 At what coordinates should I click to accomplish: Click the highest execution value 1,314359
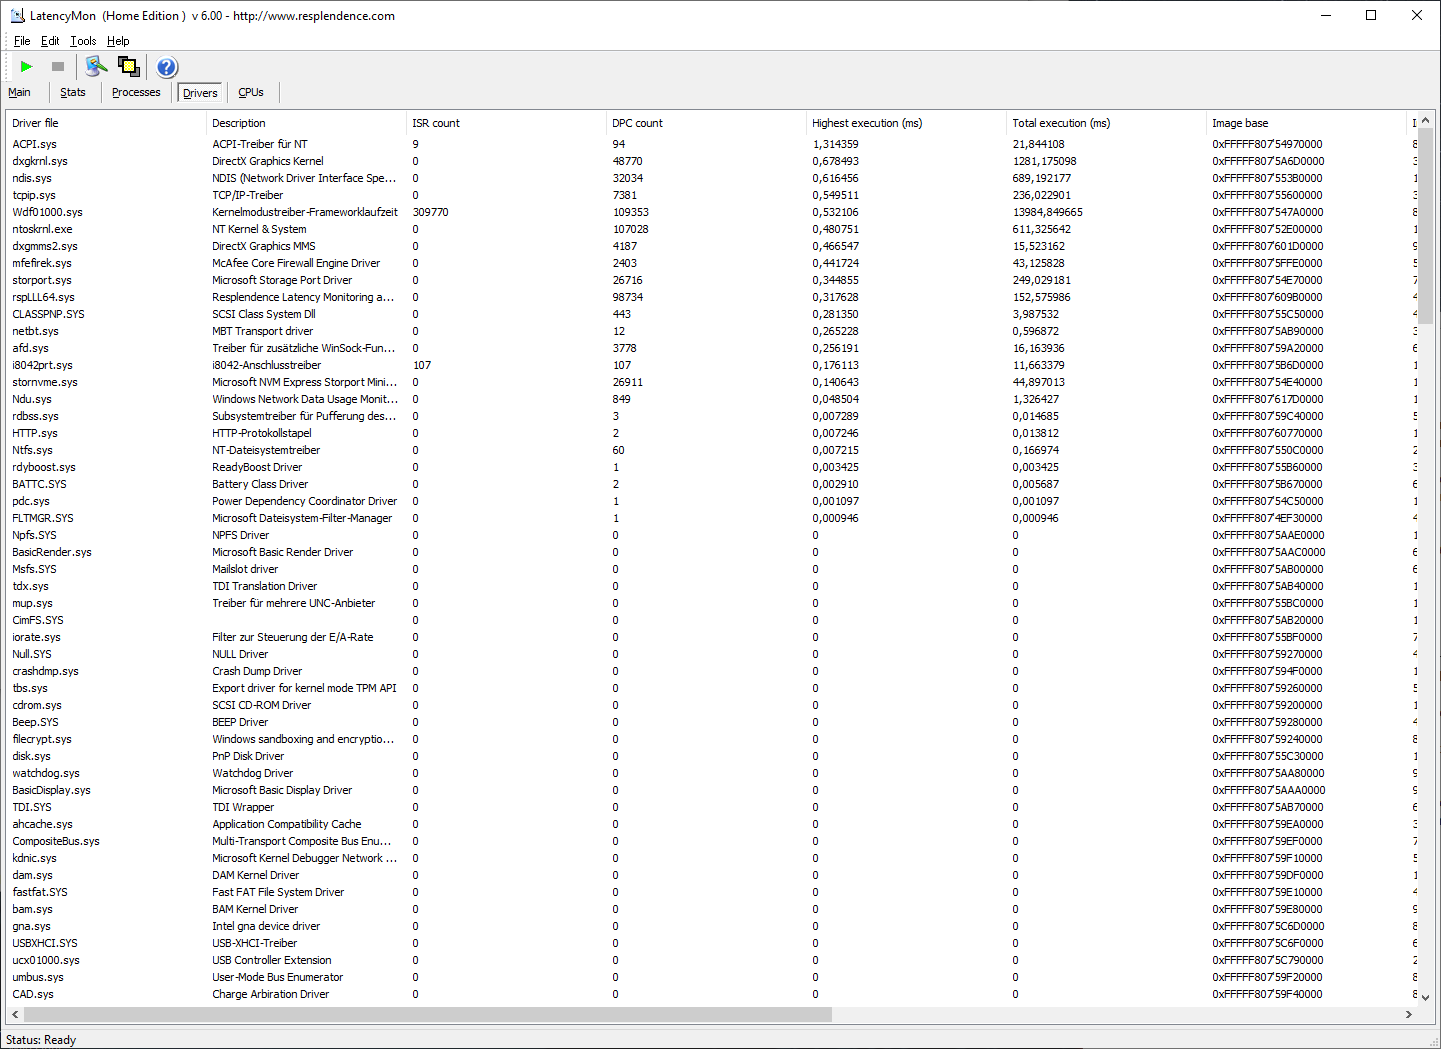(x=836, y=144)
